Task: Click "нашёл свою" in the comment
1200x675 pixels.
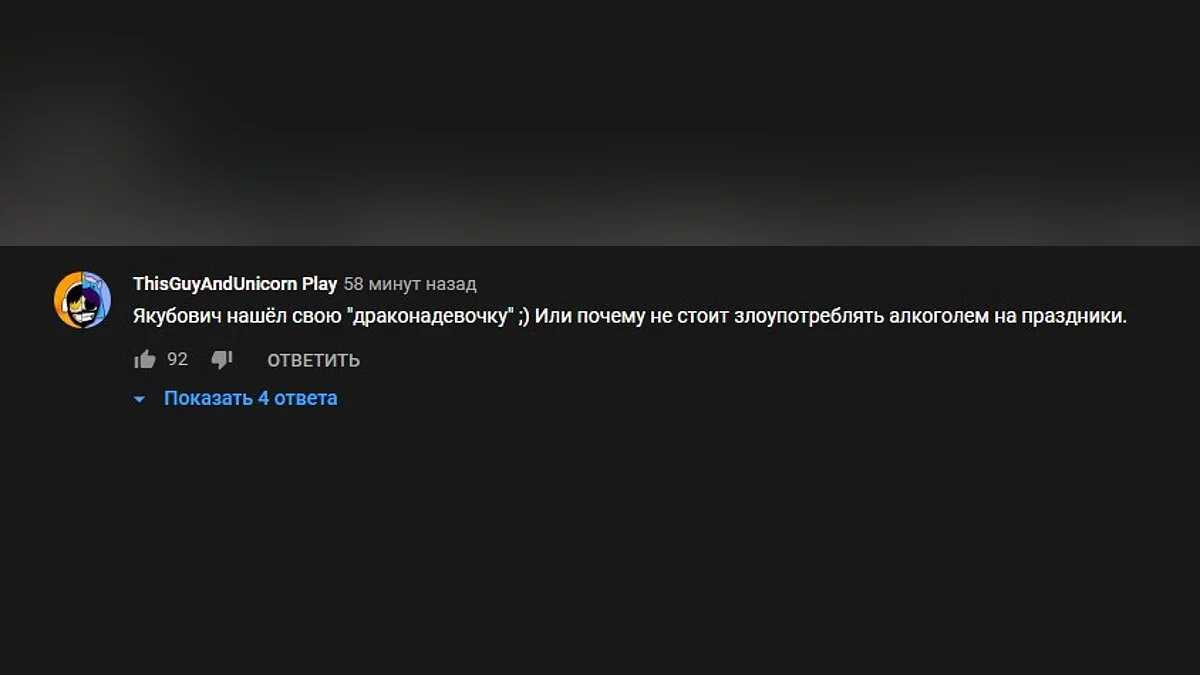Action: pos(273,316)
